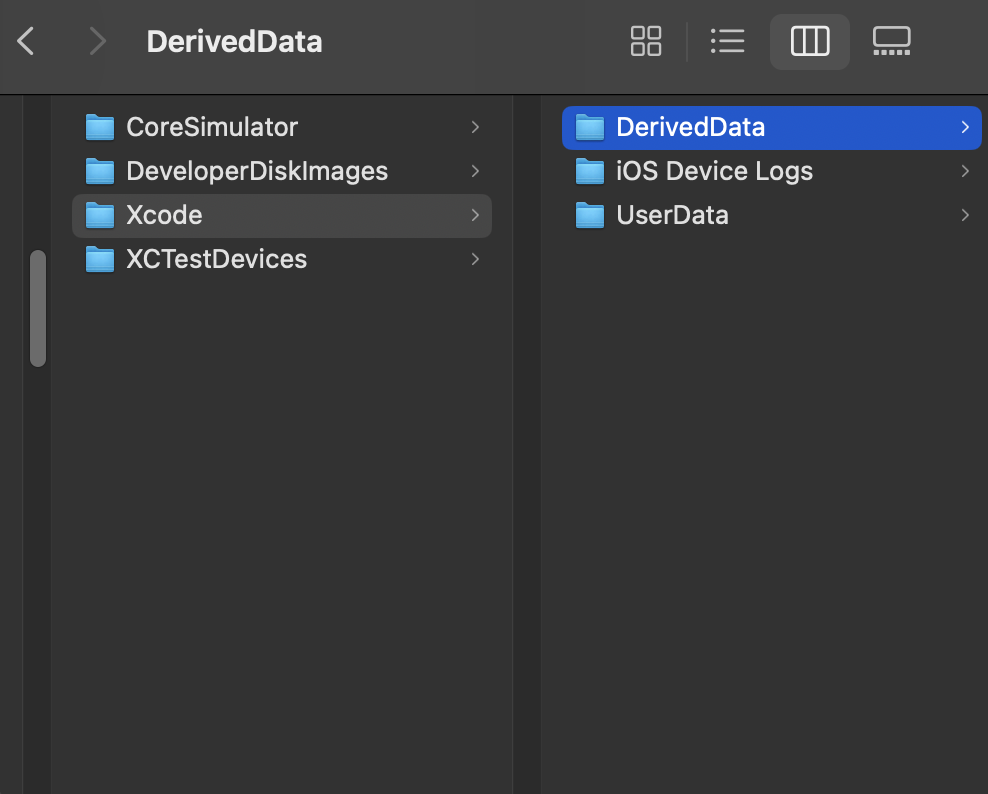Switch to icon grid view

[x=646, y=42]
